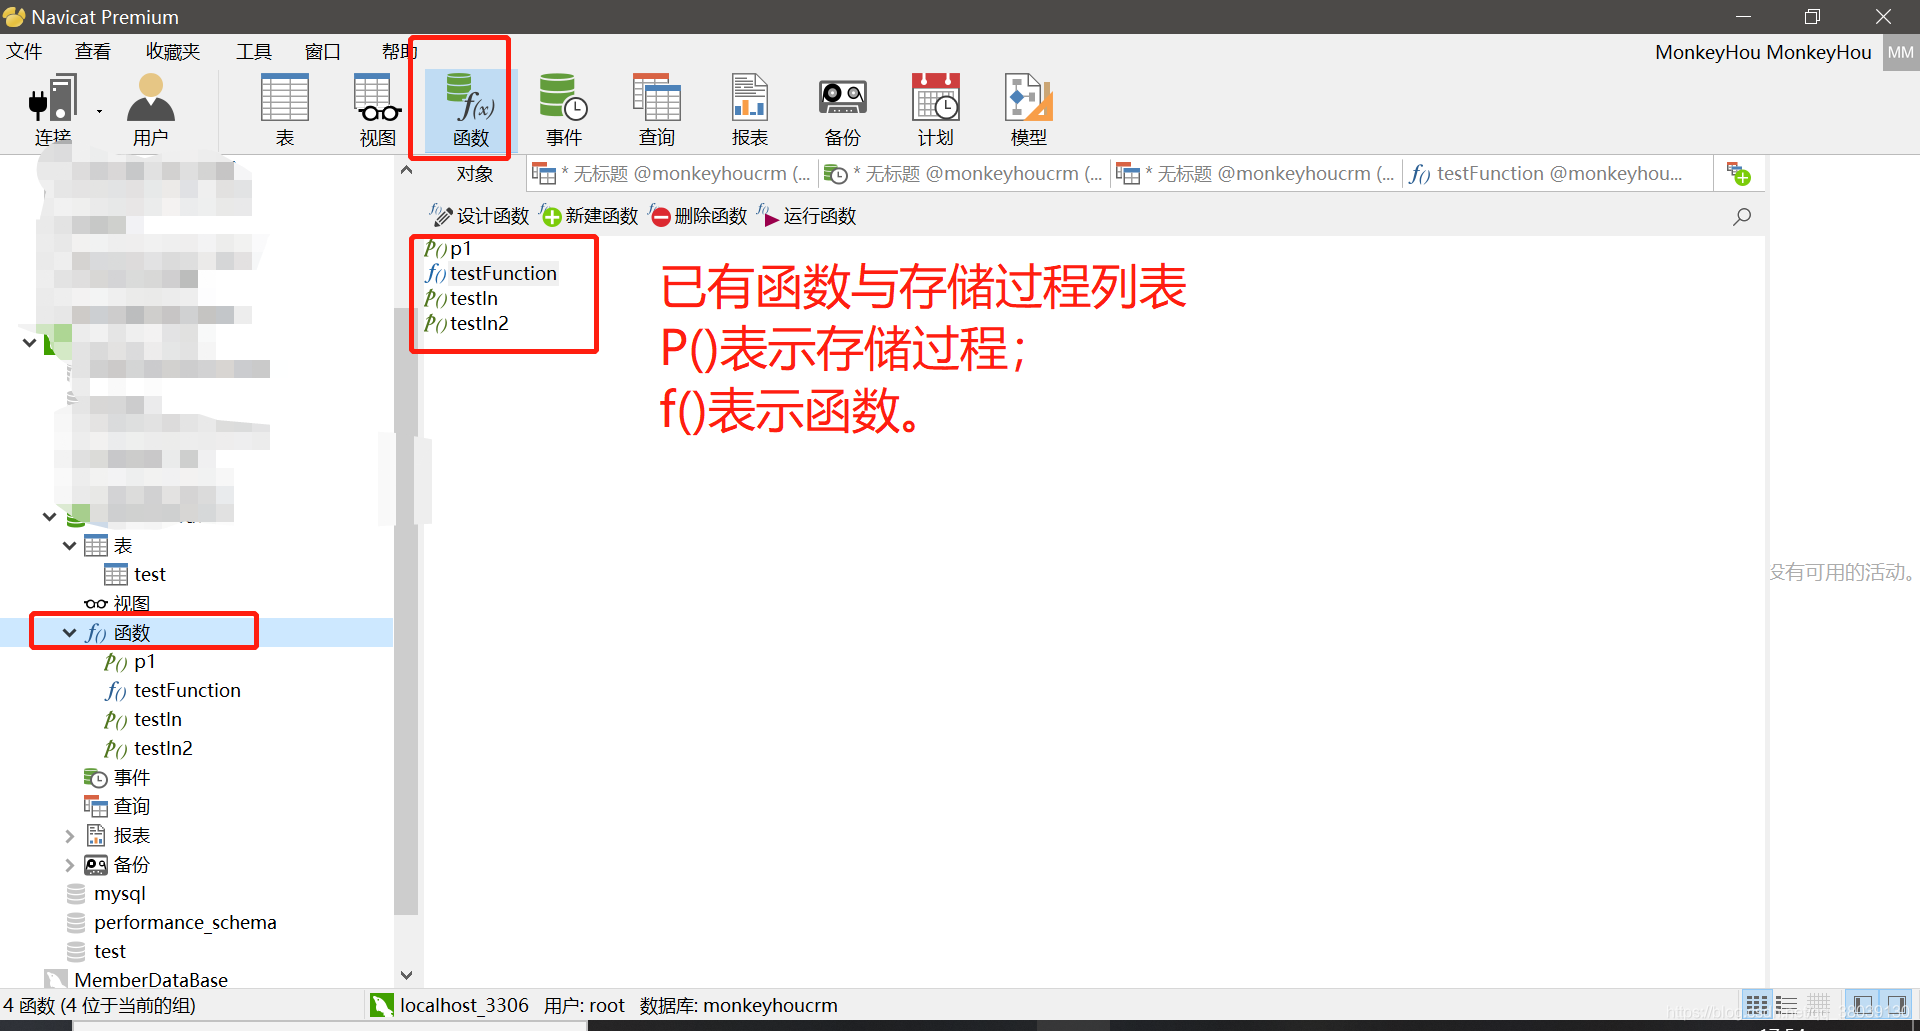Switch to the 对象 tab
1920x1031 pixels.
click(x=475, y=174)
